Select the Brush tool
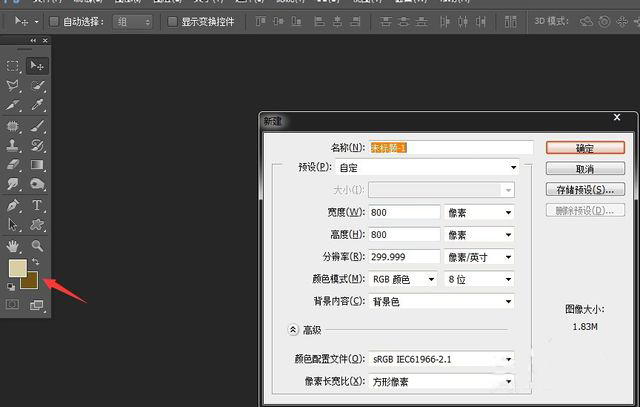This screenshot has width=640, height=407. click(x=37, y=127)
